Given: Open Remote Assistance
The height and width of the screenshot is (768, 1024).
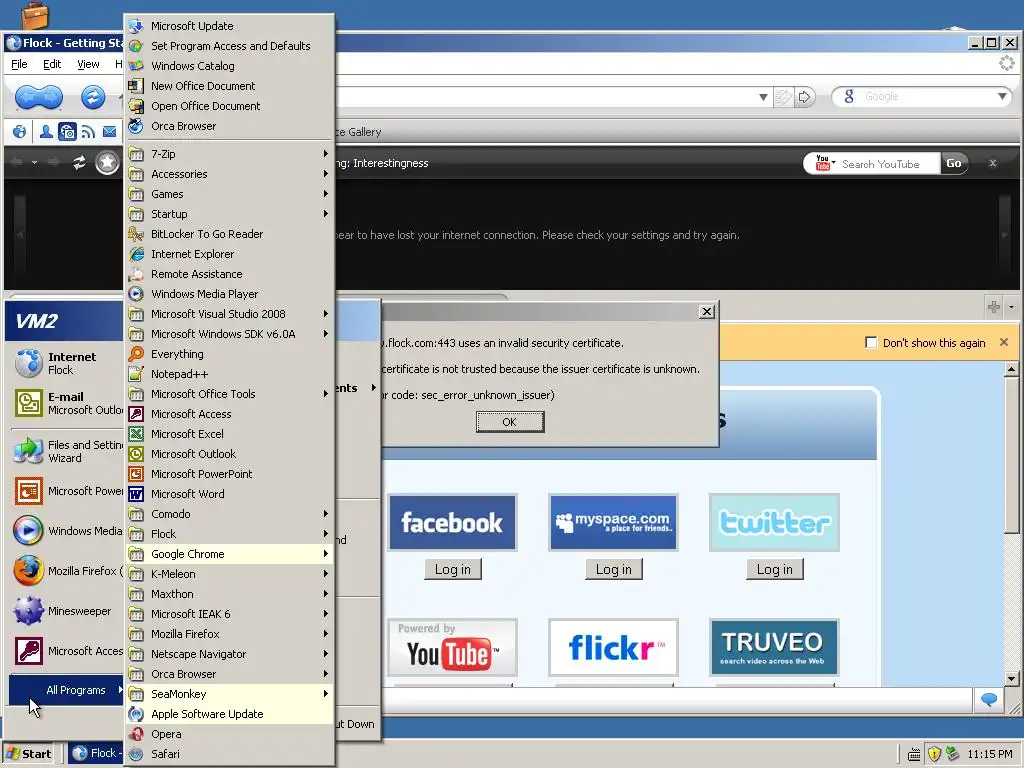Looking at the screenshot, I should [230, 274].
